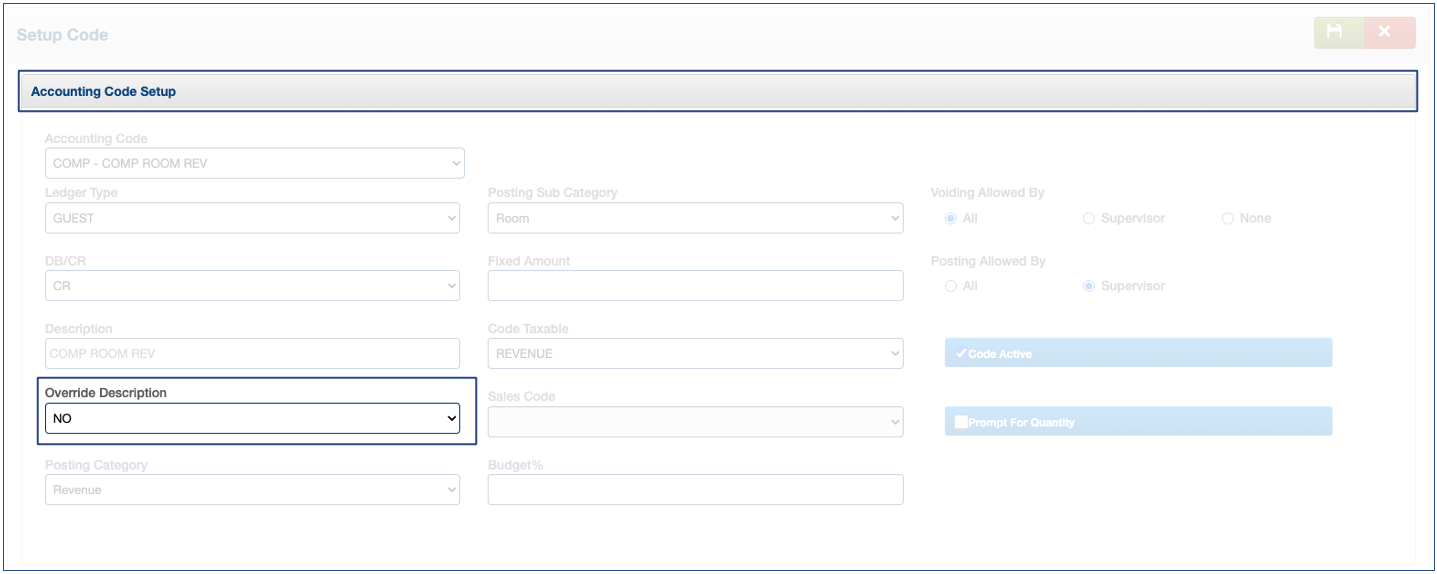Open the Accounting Code dropdown
The image size is (1437, 574).
tap(254, 163)
